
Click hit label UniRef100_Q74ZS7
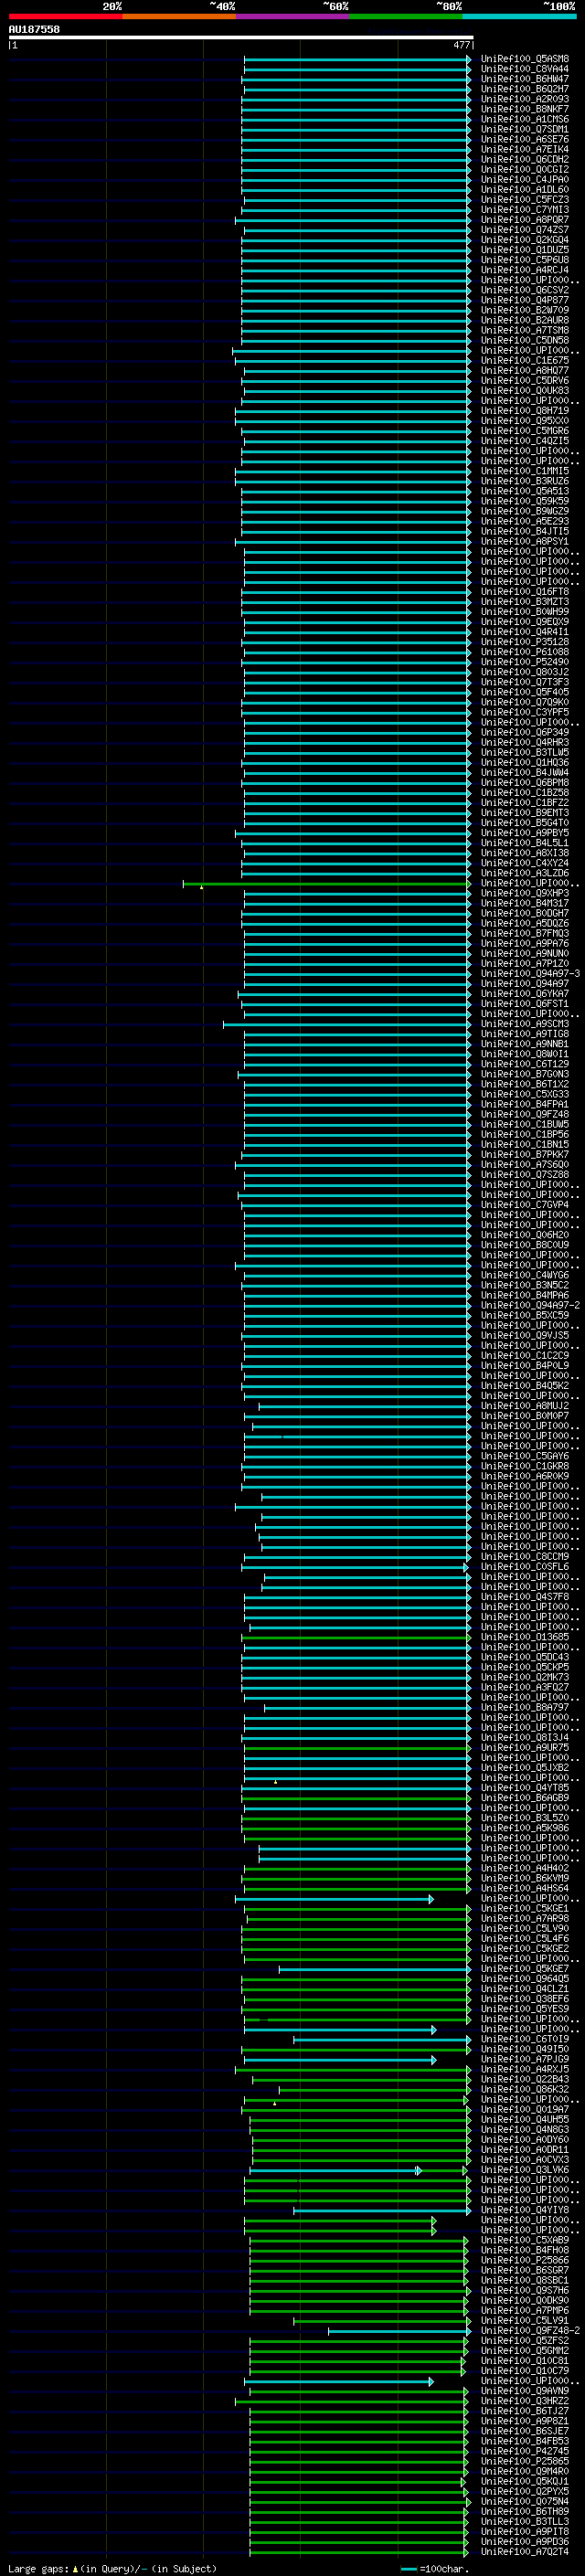pyautogui.click(x=525, y=230)
